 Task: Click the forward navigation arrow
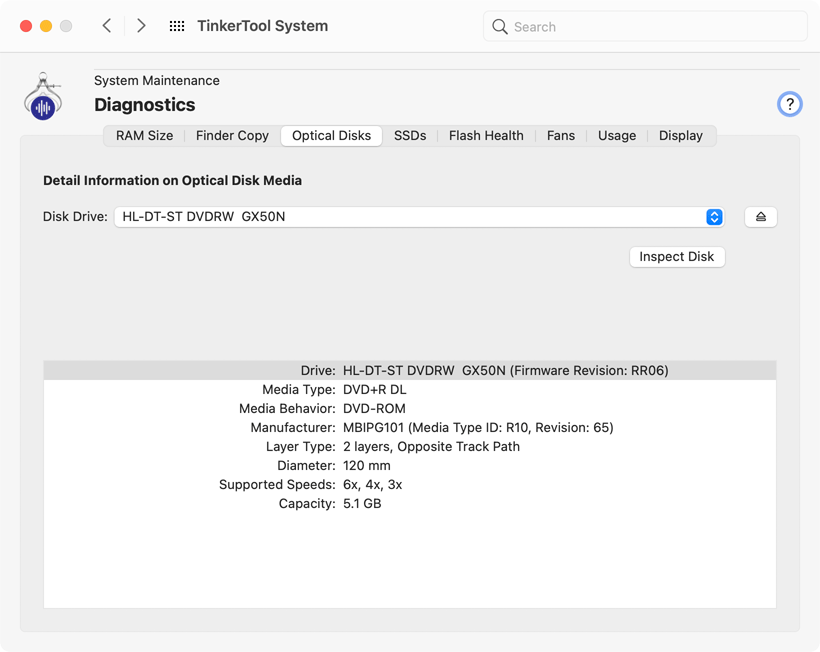141,26
